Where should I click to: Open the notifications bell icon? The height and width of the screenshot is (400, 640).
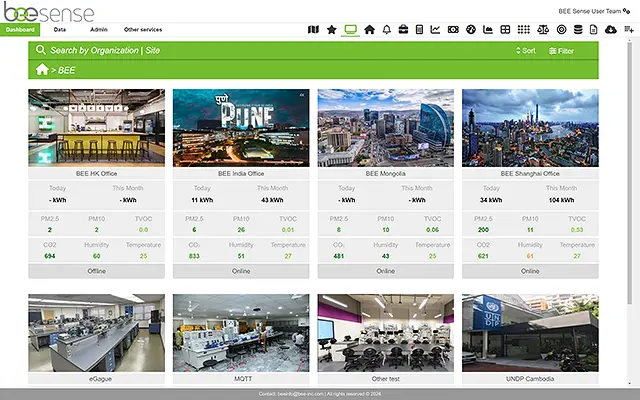(385, 30)
